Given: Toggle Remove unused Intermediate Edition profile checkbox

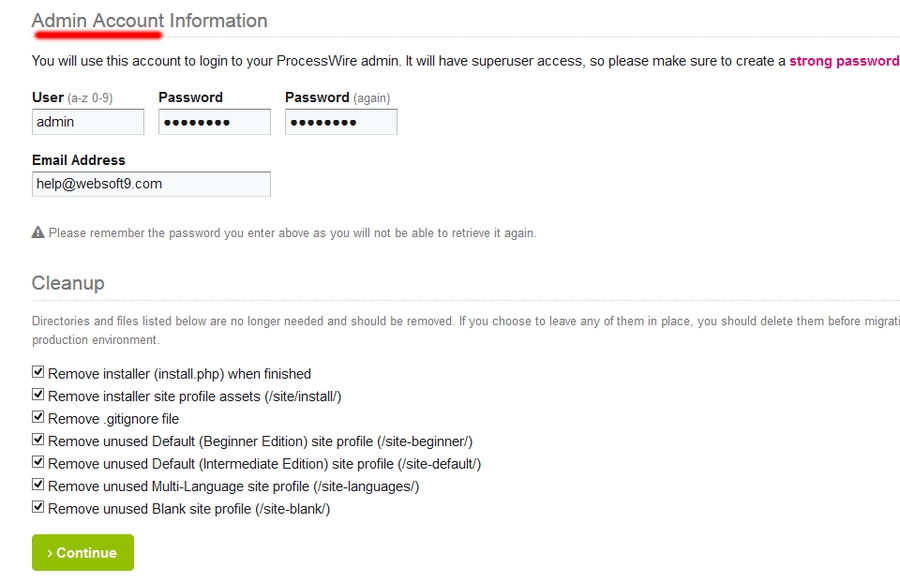Looking at the screenshot, I should coord(39,463).
